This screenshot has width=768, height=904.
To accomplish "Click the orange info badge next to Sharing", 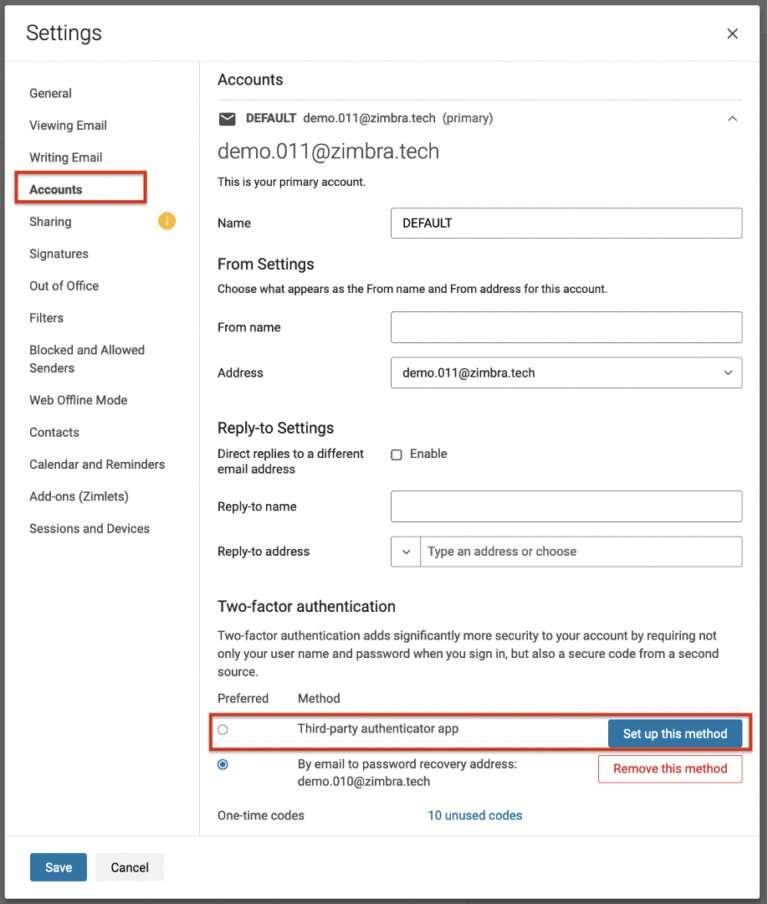I will (166, 221).
